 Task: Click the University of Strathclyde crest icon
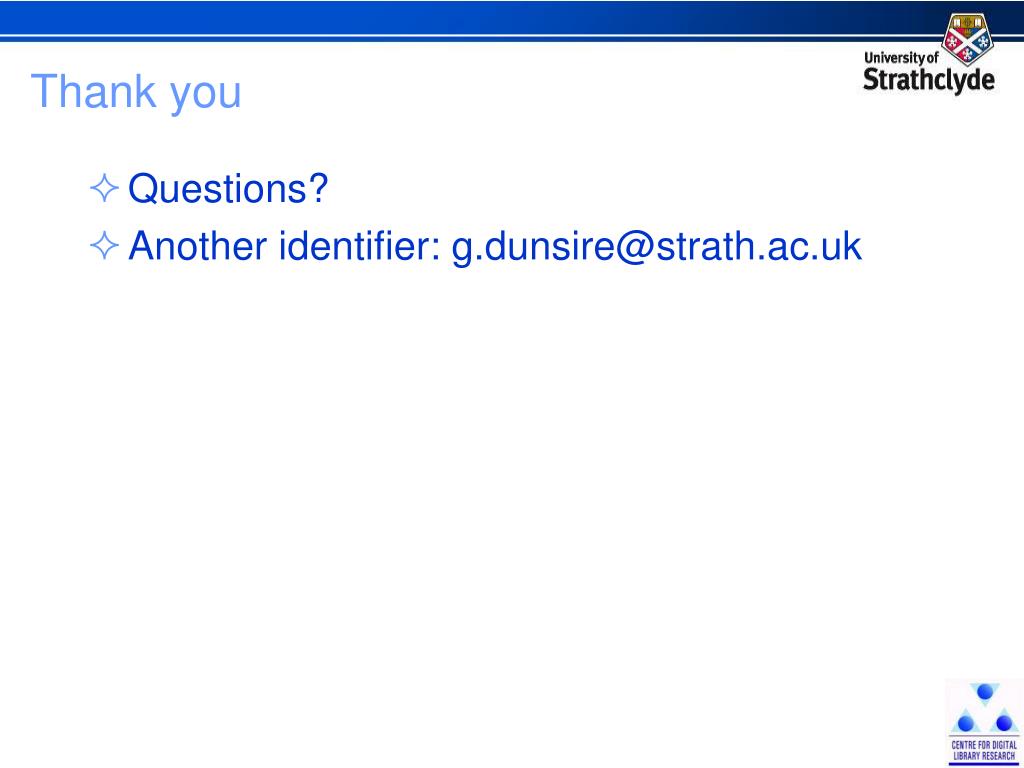point(967,39)
